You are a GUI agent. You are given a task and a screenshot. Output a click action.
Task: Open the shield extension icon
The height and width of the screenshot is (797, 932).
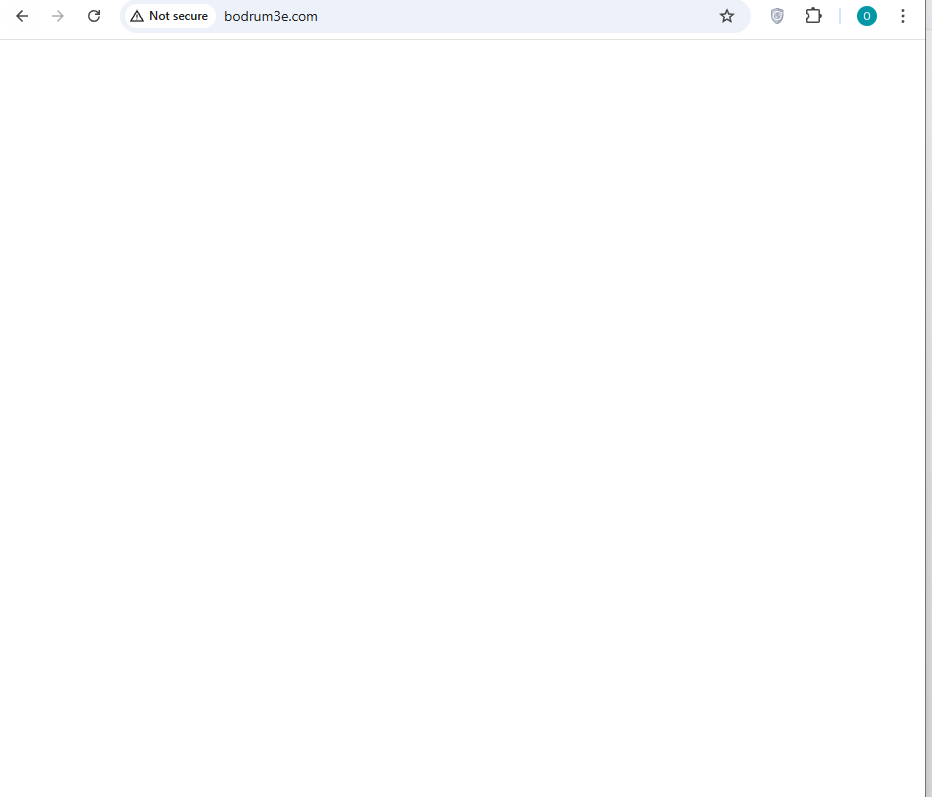tap(777, 16)
